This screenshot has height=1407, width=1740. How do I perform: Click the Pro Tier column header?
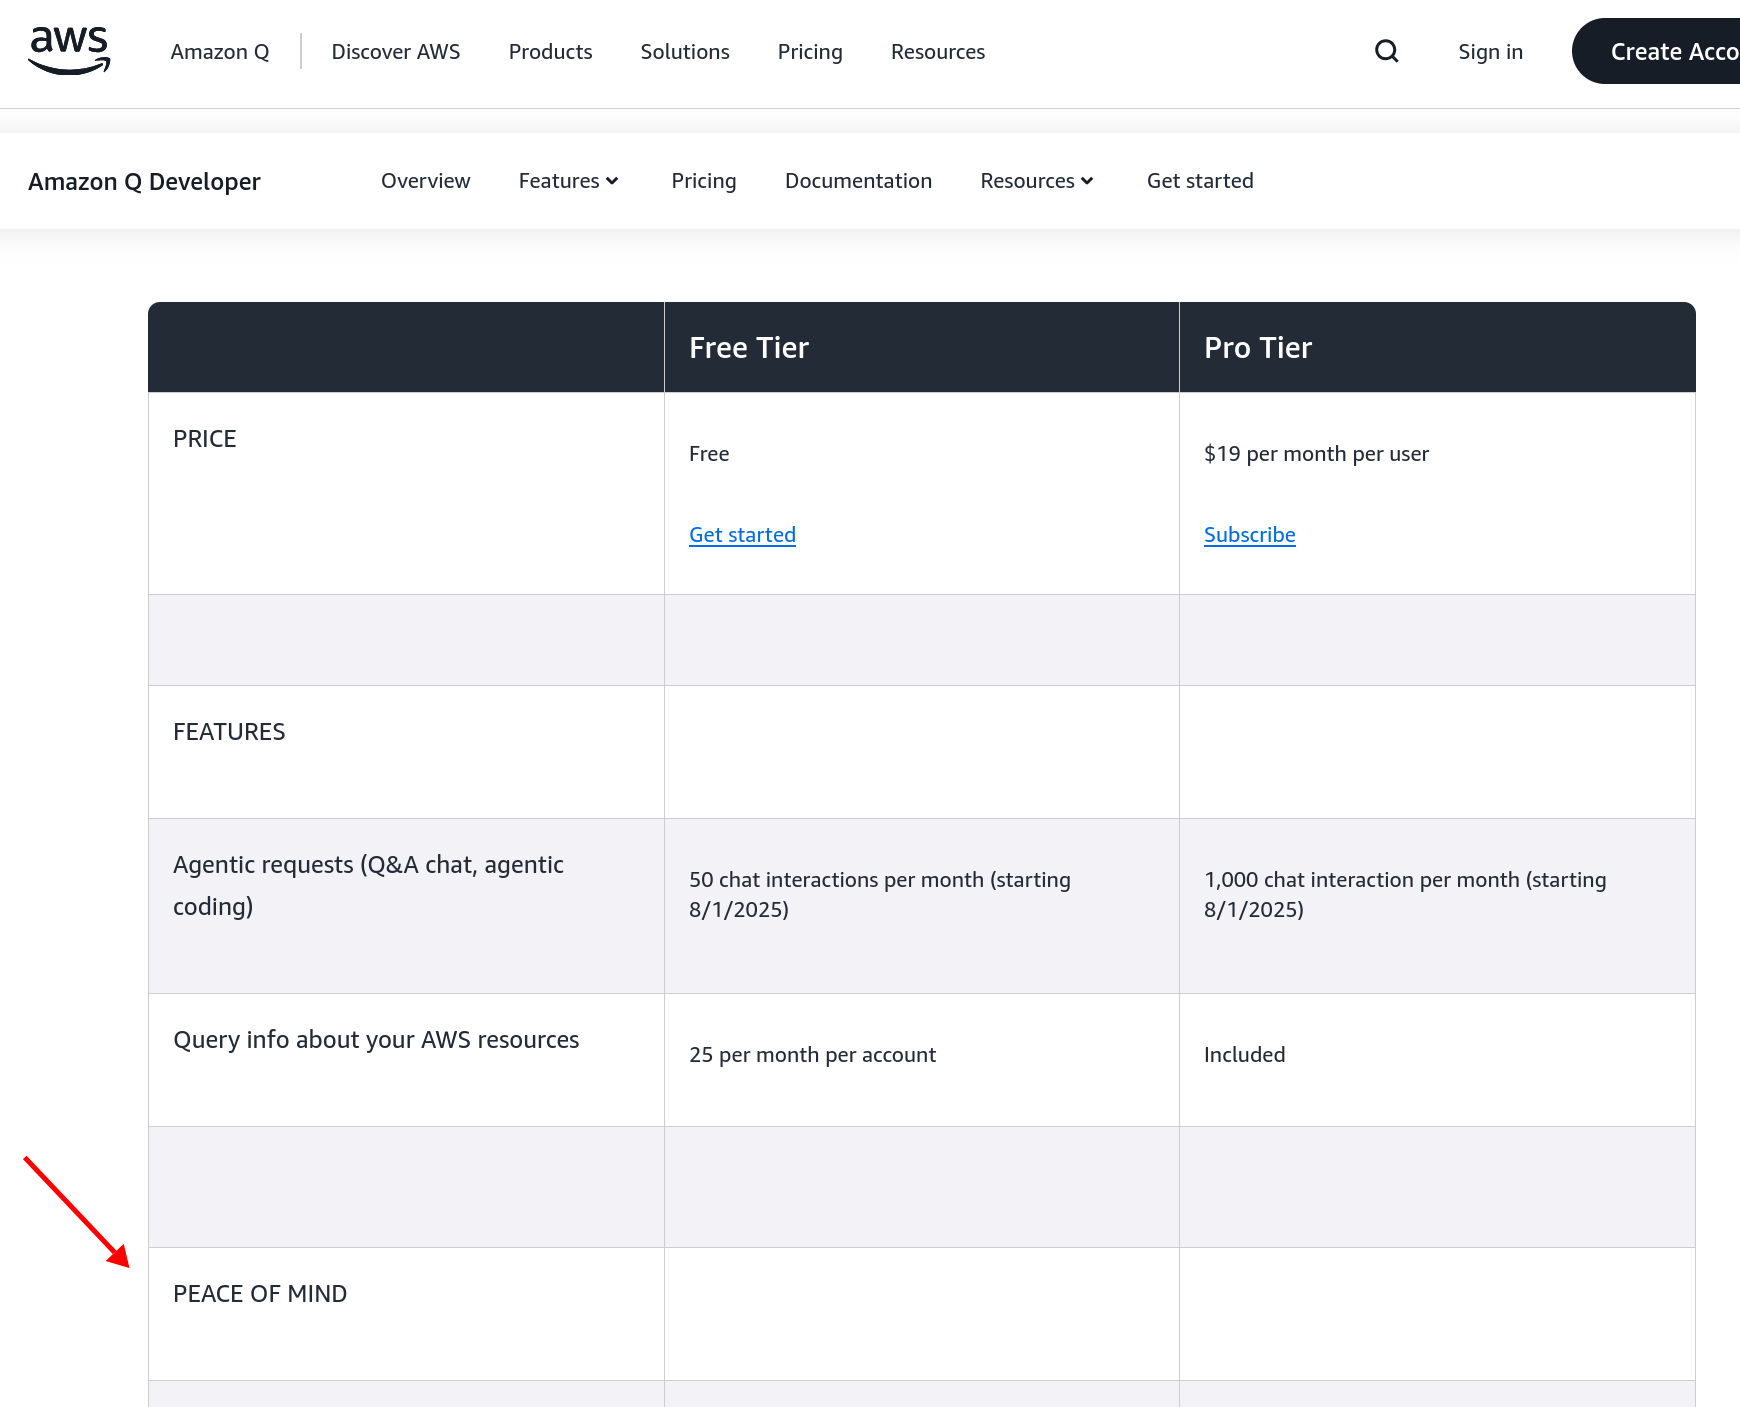pos(1257,347)
